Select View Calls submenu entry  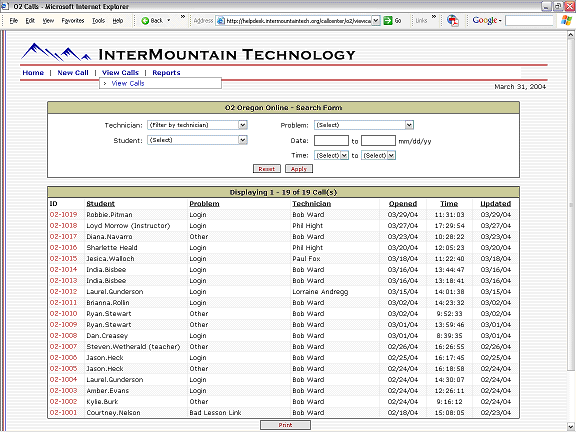coord(128,83)
